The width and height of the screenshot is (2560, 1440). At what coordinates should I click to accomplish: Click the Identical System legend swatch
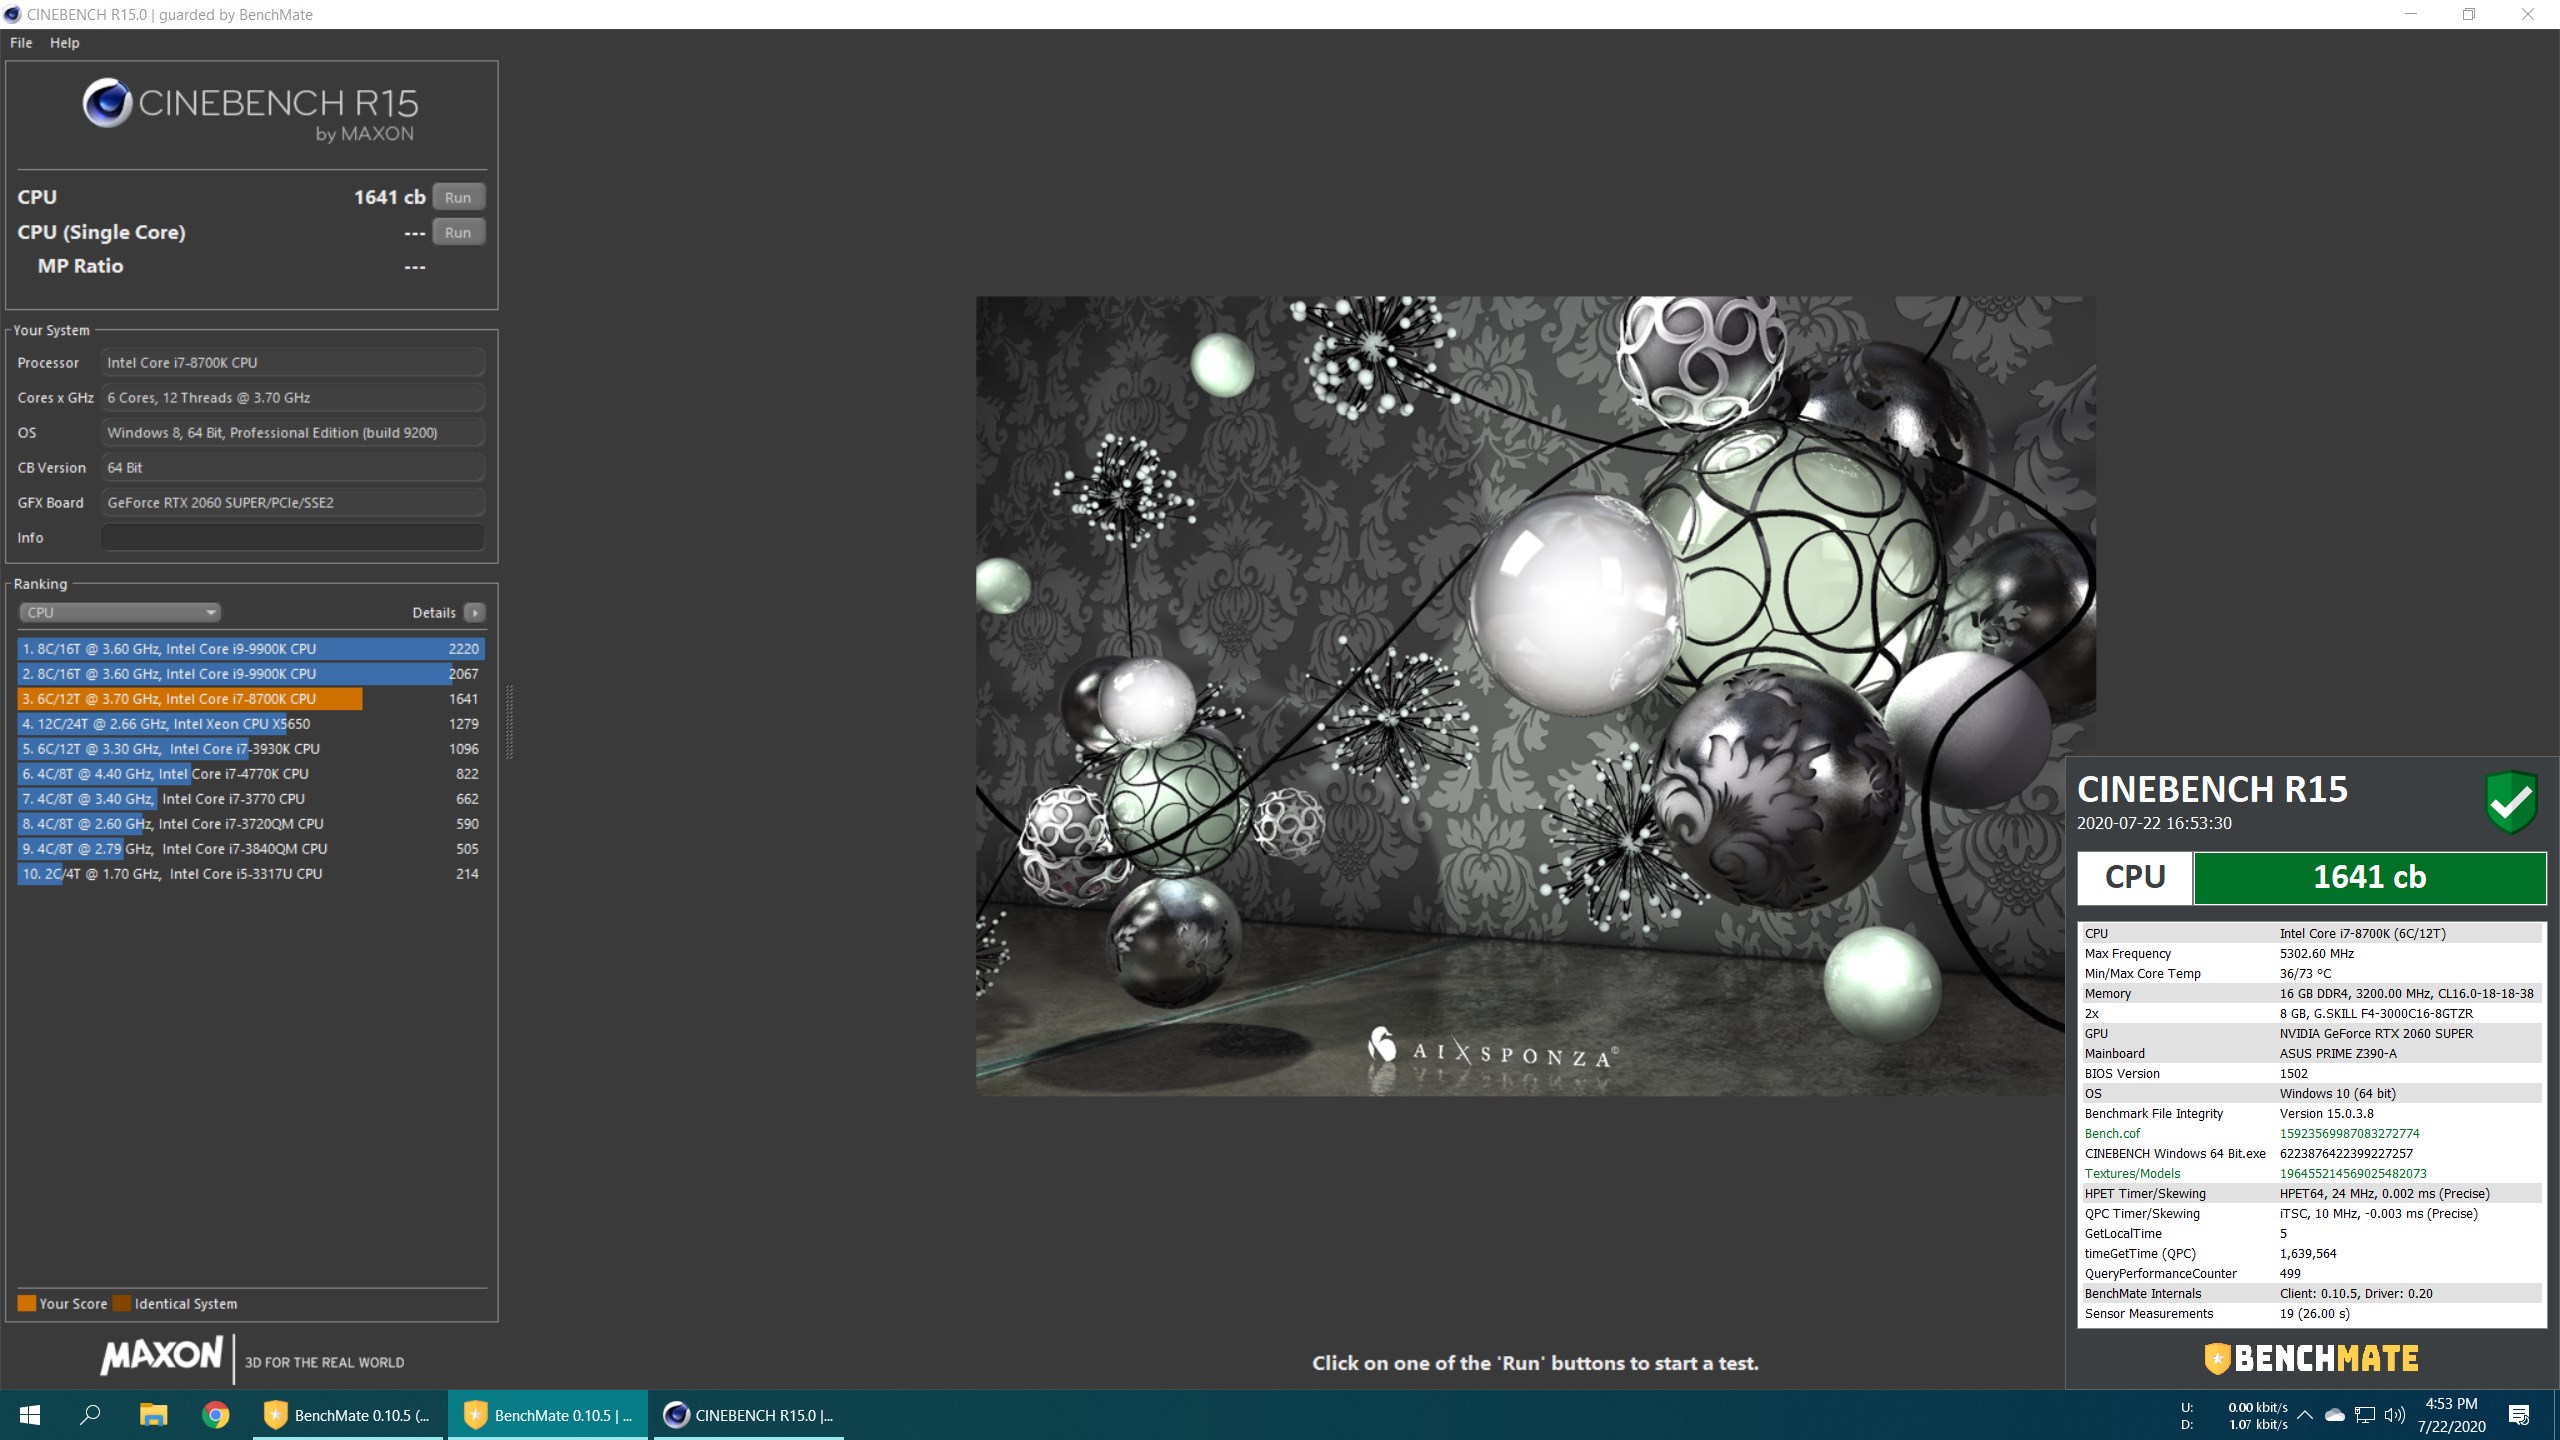point(122,1303)
